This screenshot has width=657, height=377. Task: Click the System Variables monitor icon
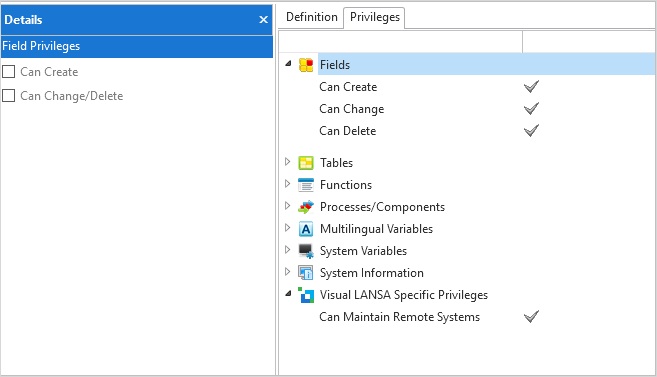coord(306,251)
